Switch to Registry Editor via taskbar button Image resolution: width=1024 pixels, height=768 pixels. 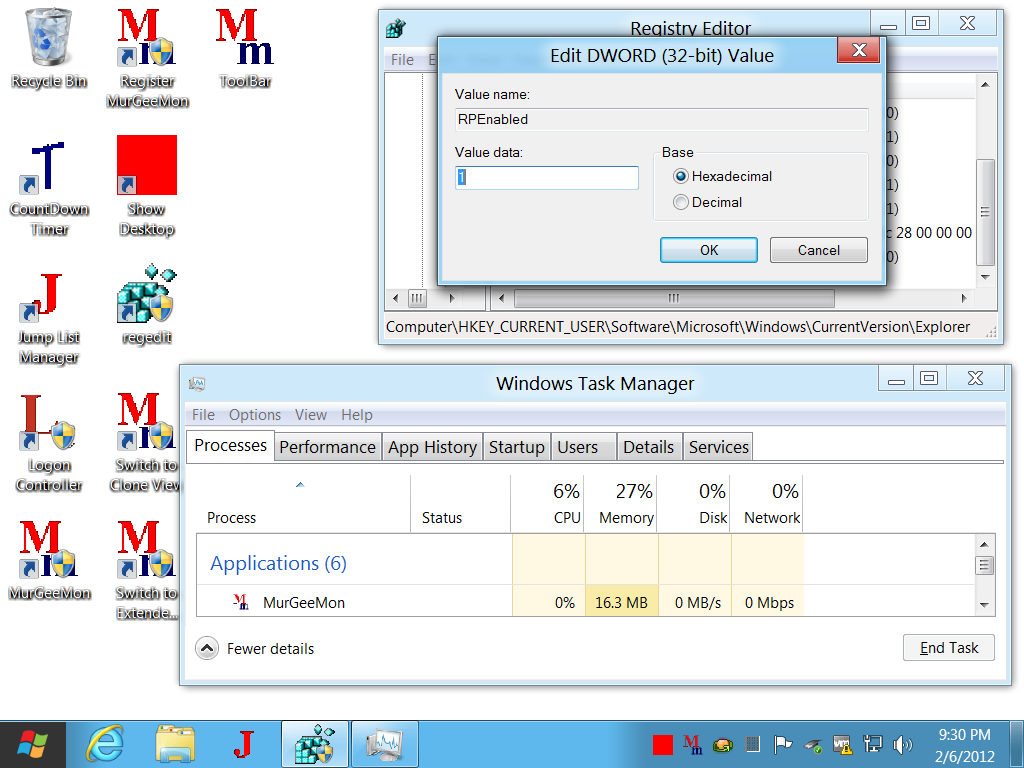point(315,744)
